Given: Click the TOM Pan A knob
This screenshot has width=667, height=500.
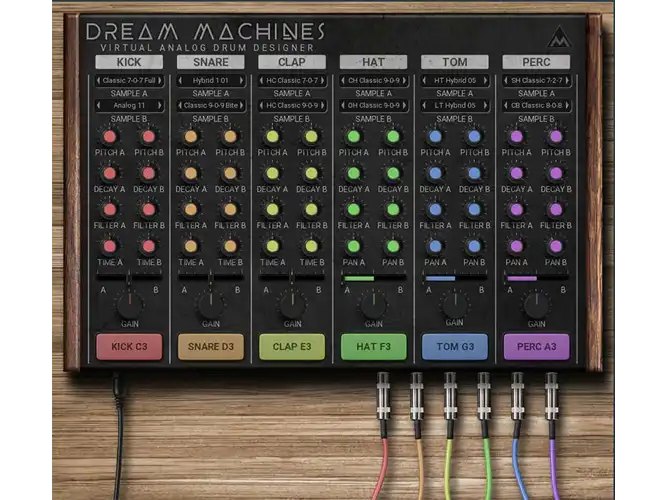Looking at the screenshot, I should click(435, 246).
